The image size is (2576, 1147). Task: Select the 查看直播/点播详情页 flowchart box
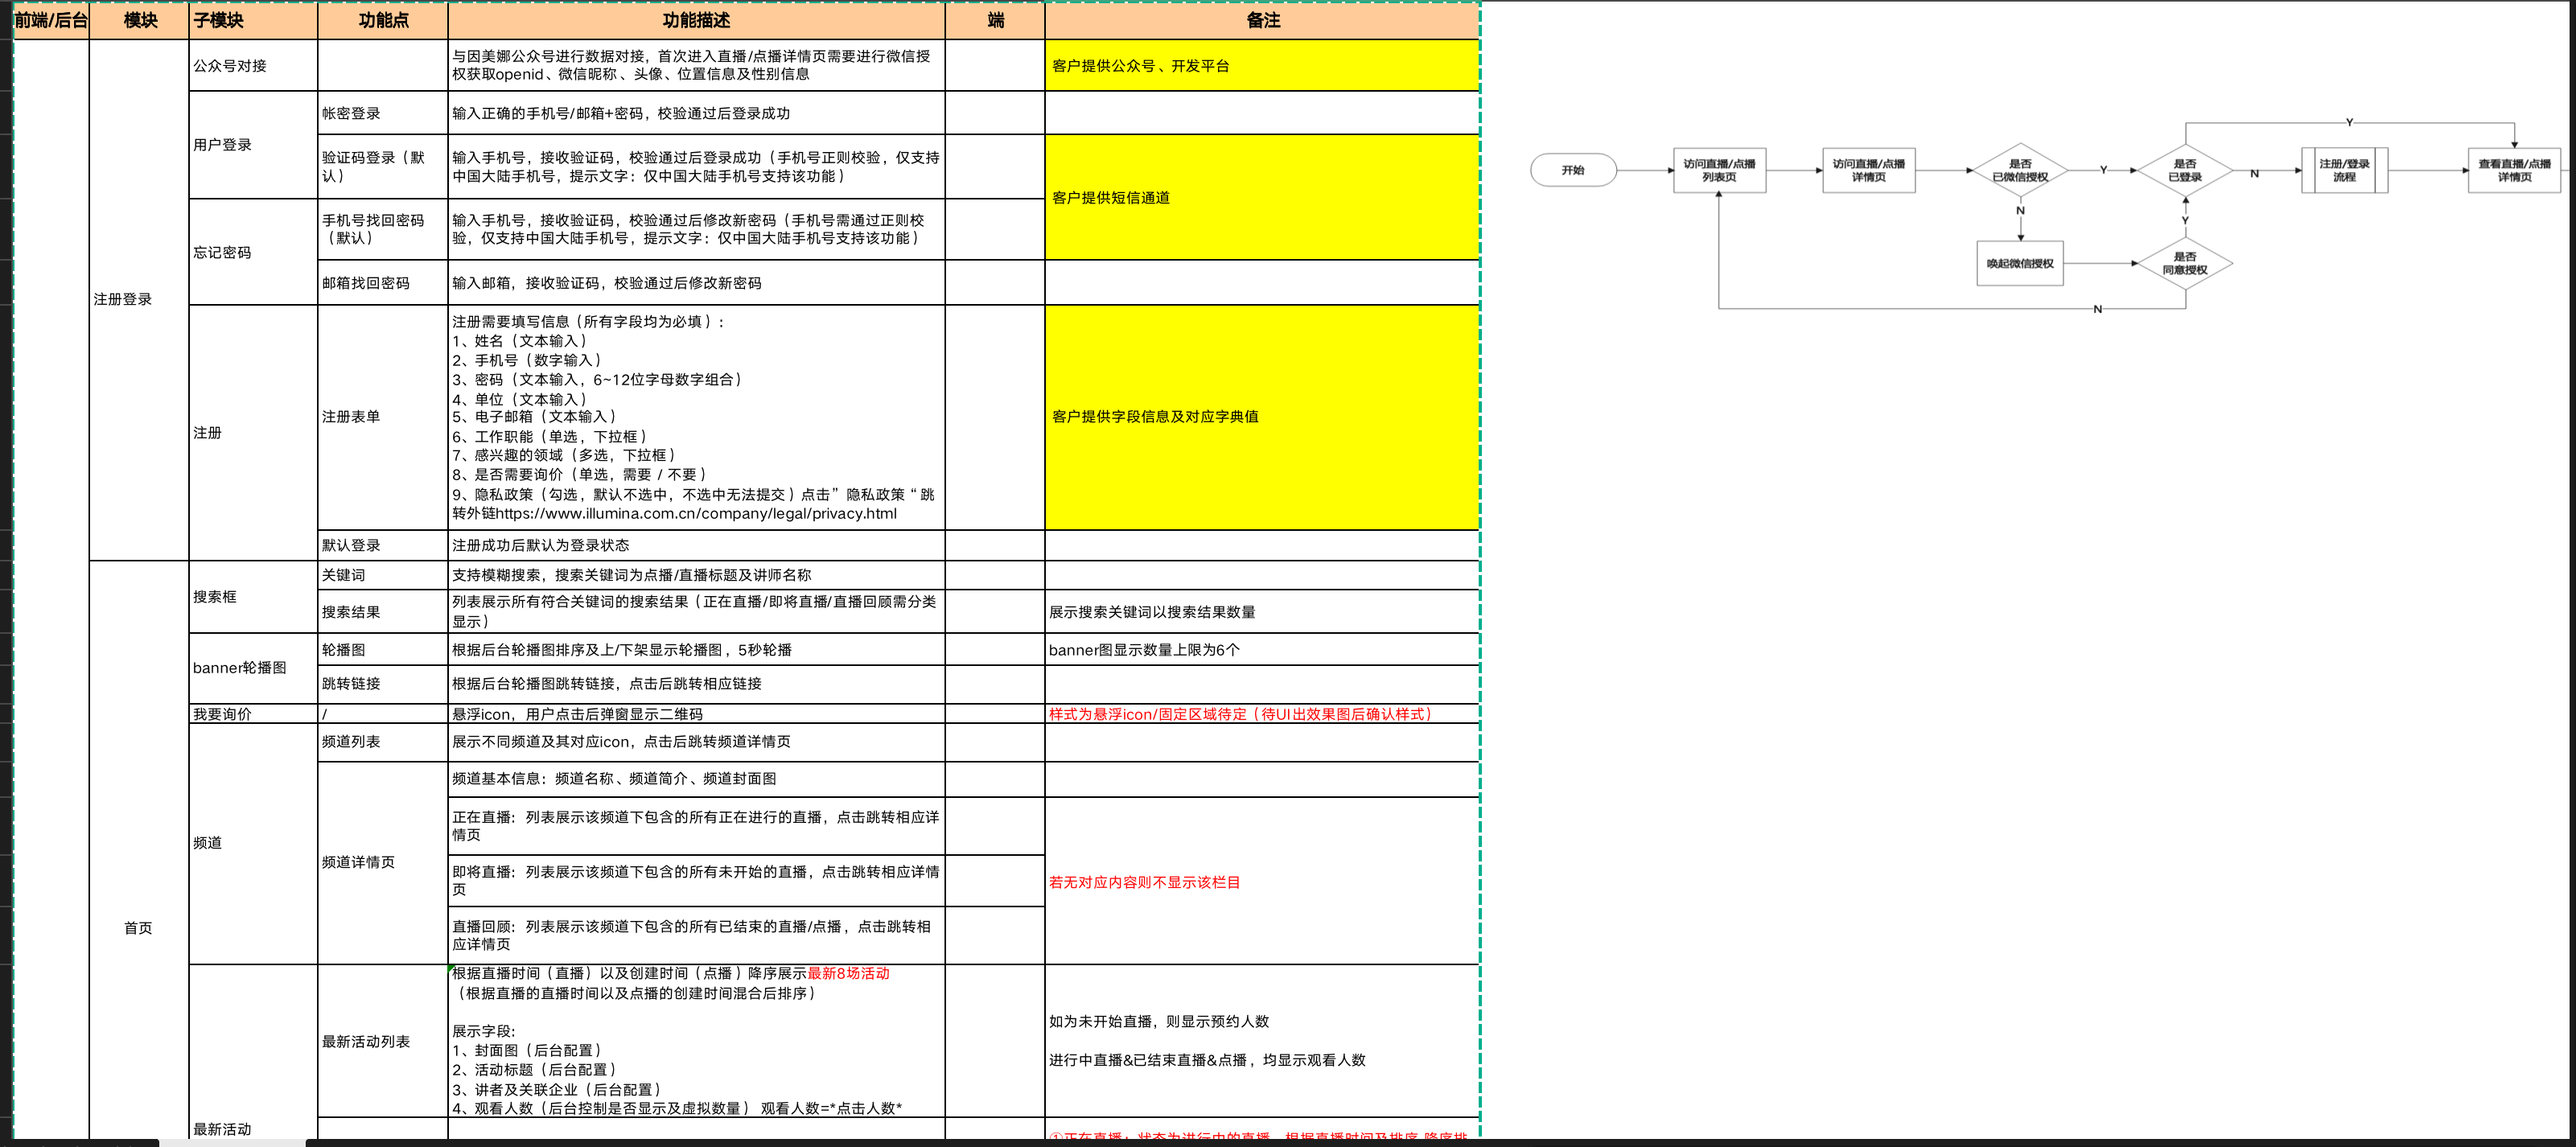click(2514, 170)
